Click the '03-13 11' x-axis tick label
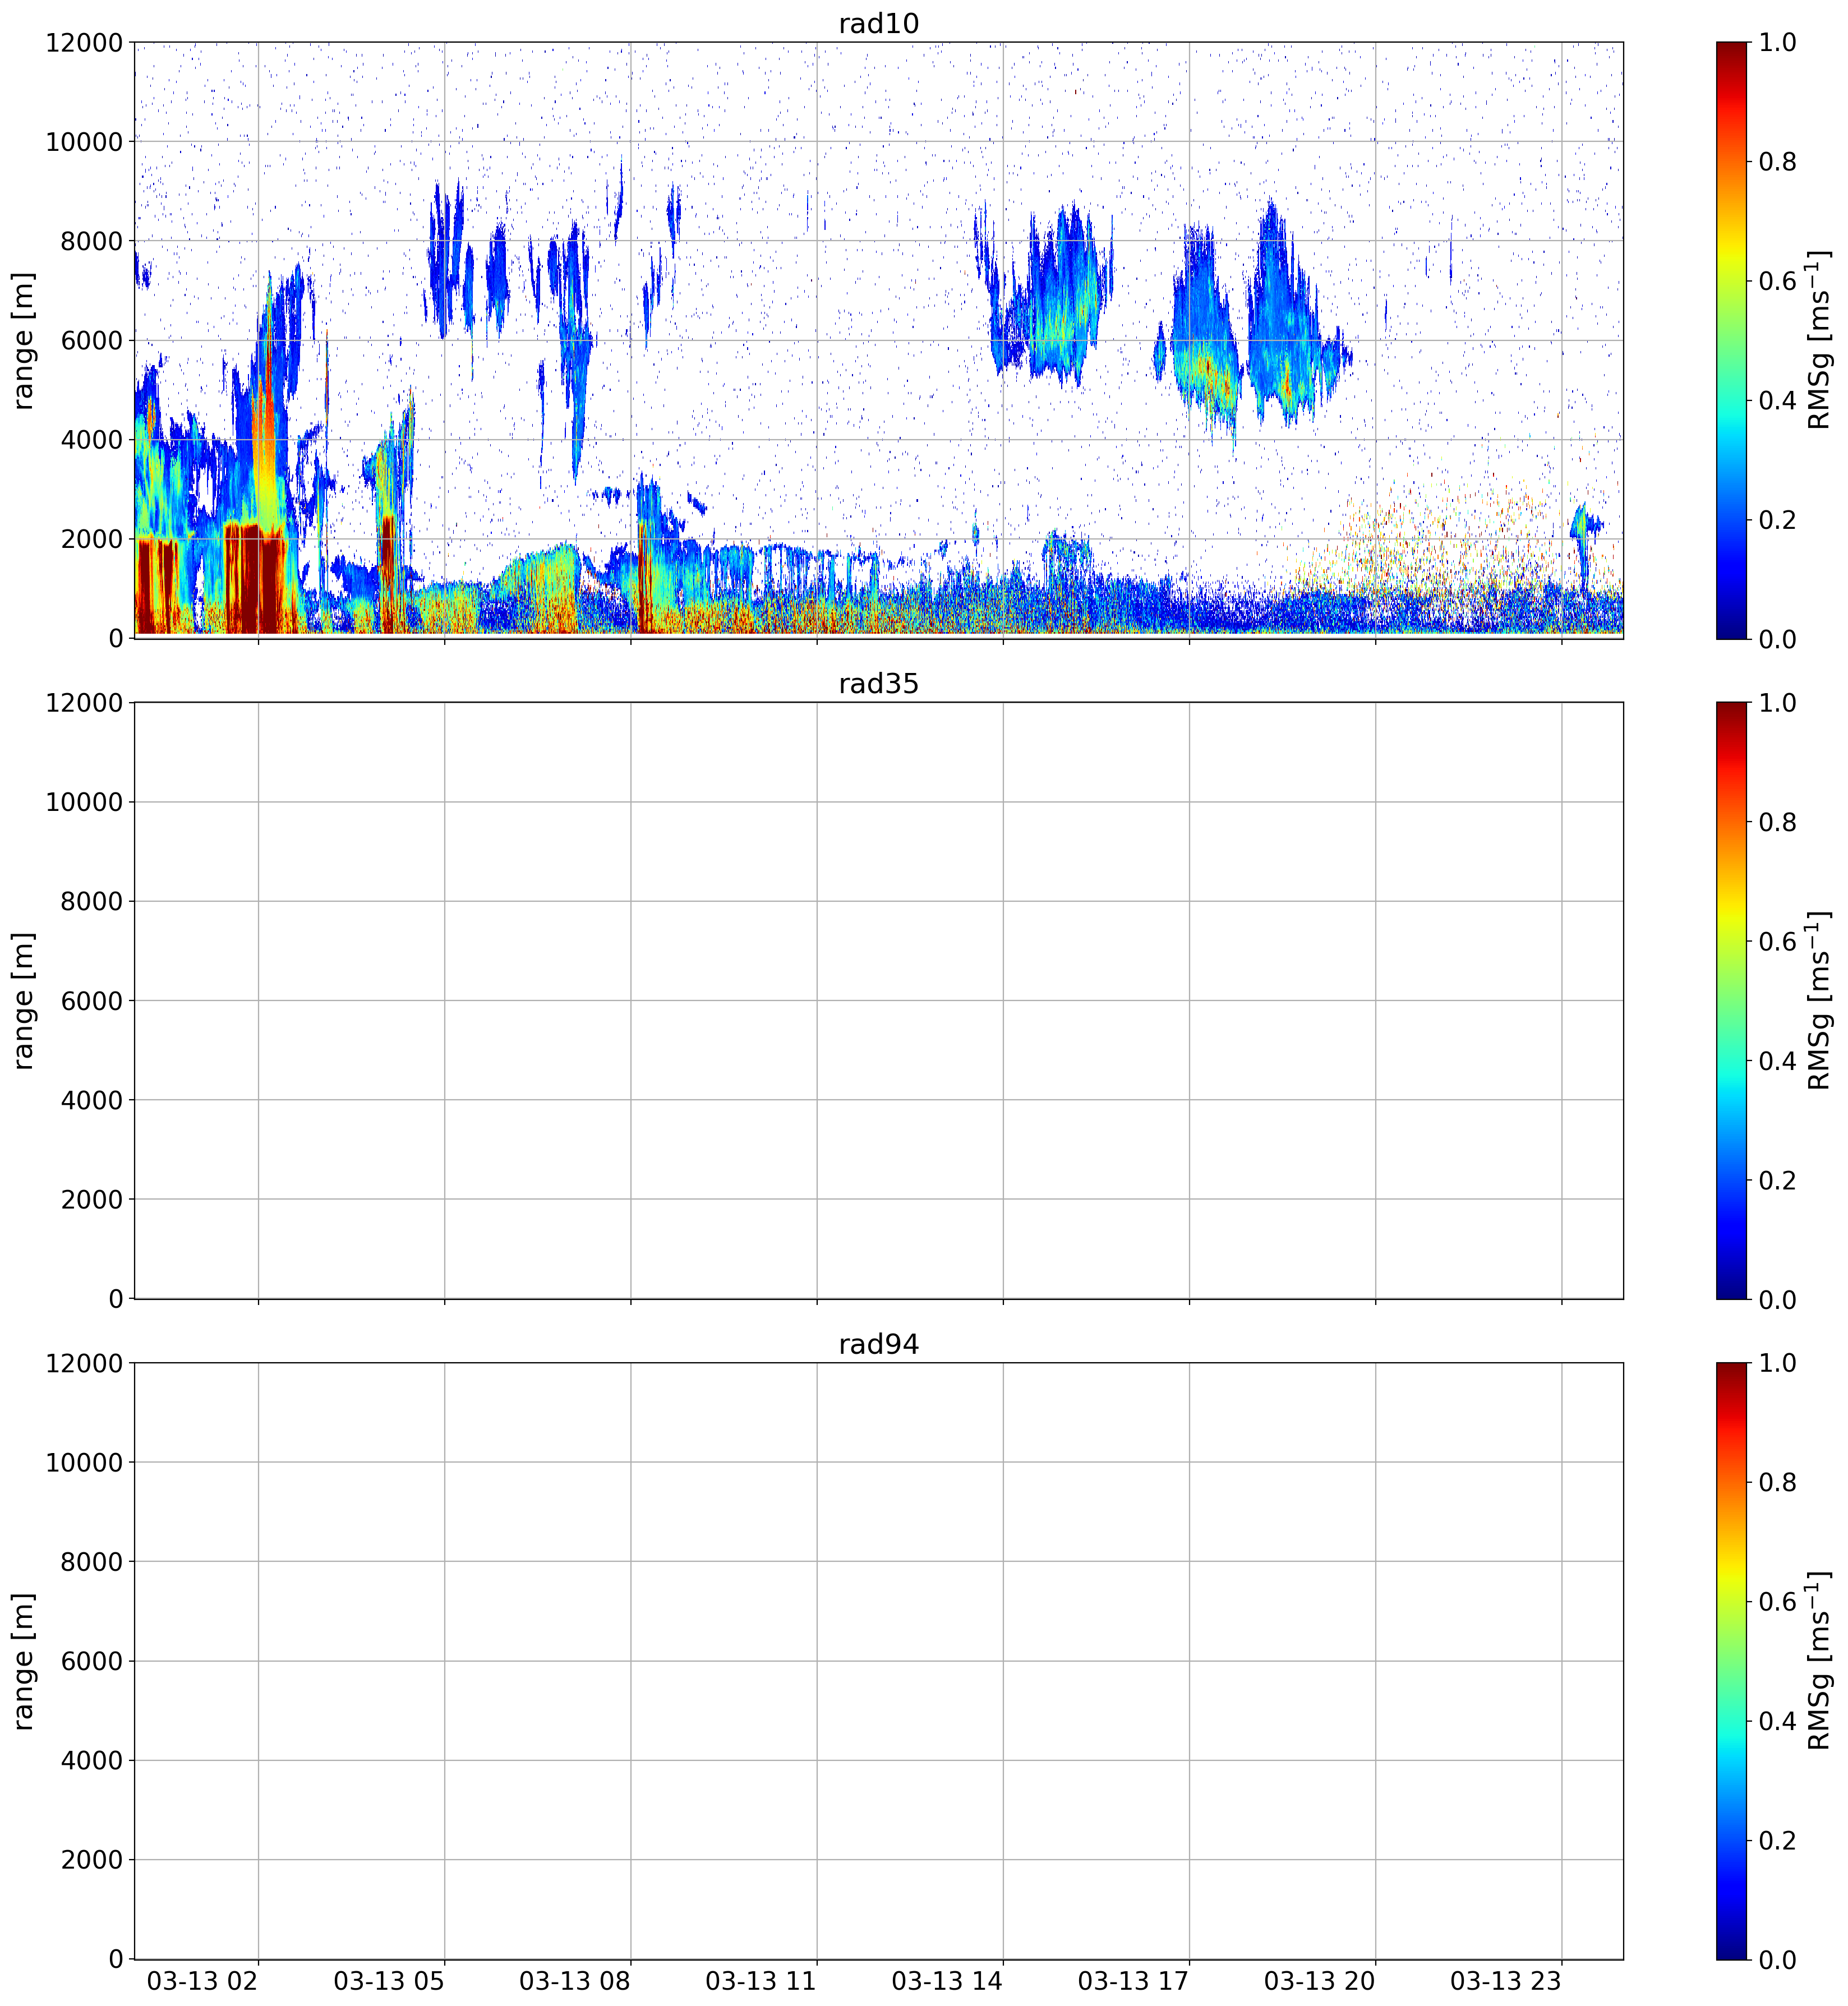The height and width of the screenshot is (2006, 1848). (x=761, y=1981)
